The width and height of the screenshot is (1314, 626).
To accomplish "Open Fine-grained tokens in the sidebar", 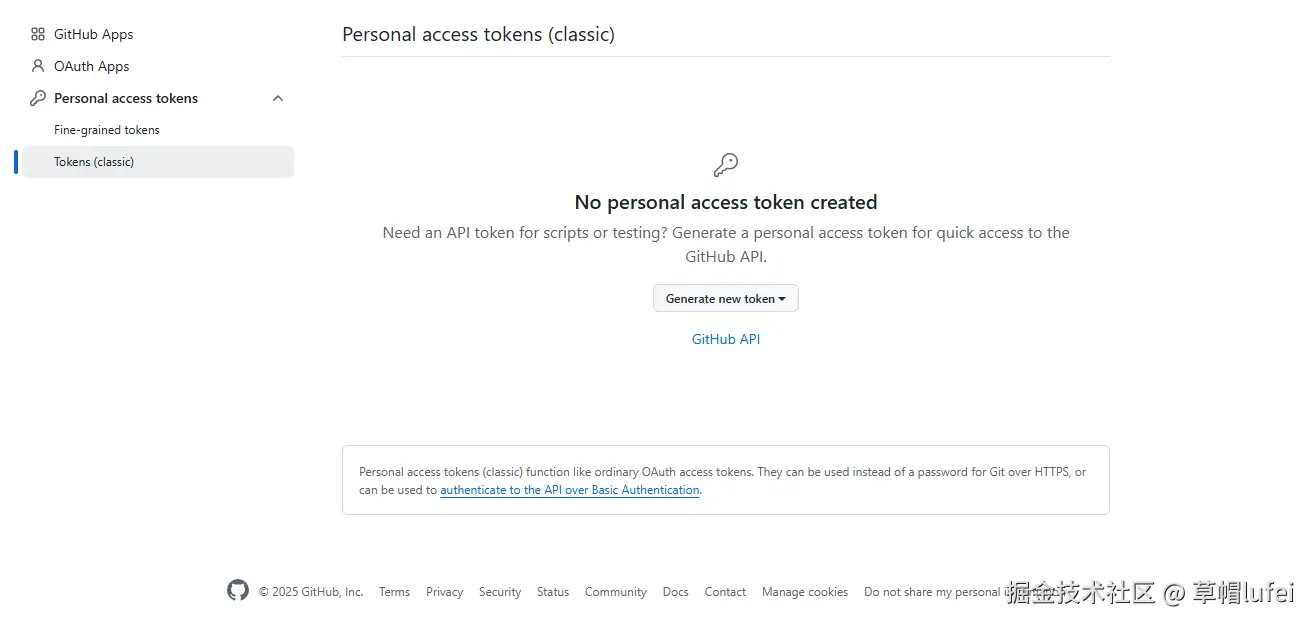I will click(x=107, y=130).
